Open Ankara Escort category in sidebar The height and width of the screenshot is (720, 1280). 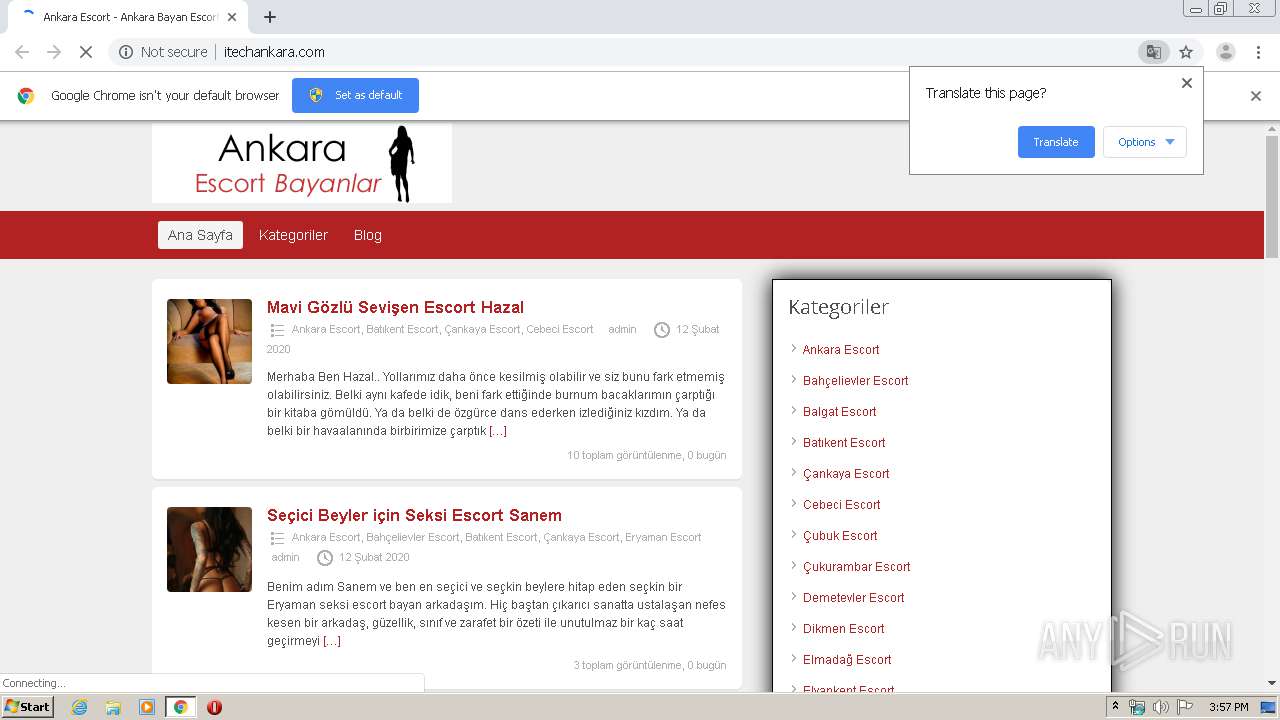(x=841, y=350)
